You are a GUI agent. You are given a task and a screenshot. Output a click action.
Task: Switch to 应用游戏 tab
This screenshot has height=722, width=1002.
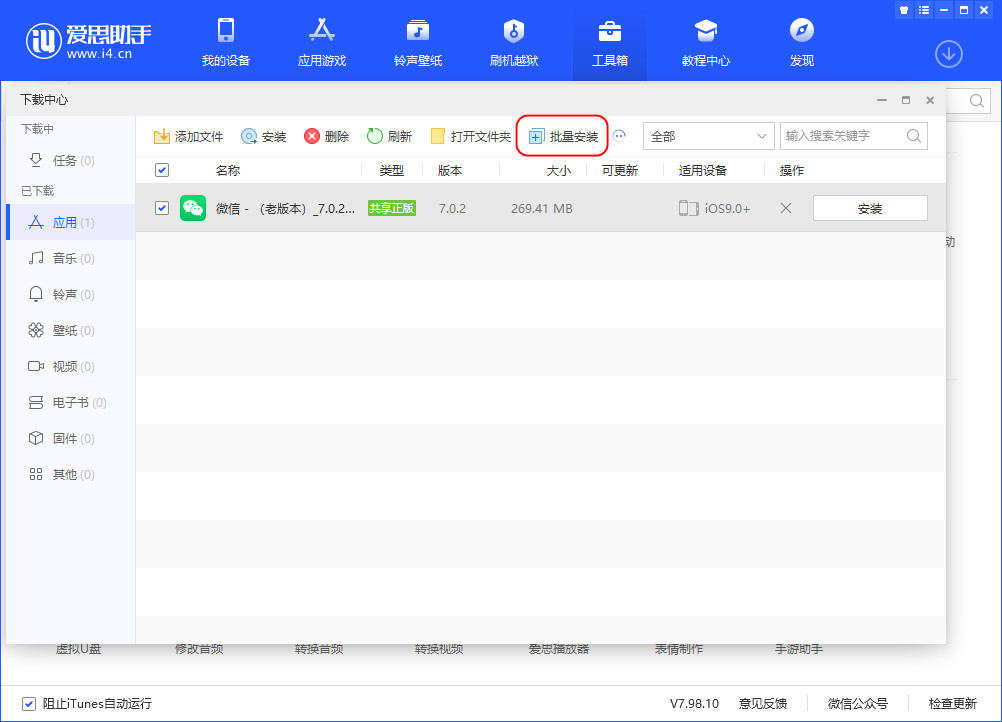321,42
